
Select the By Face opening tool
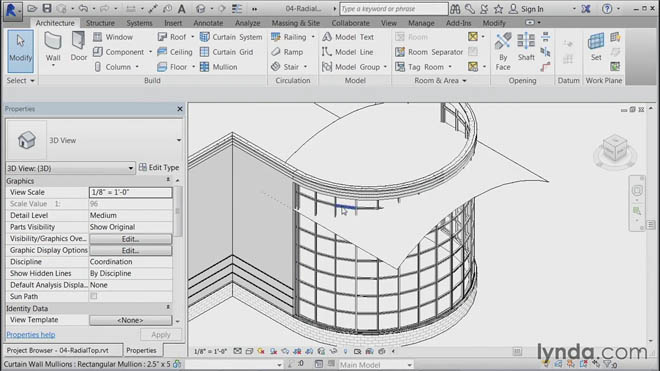(503, 51)
